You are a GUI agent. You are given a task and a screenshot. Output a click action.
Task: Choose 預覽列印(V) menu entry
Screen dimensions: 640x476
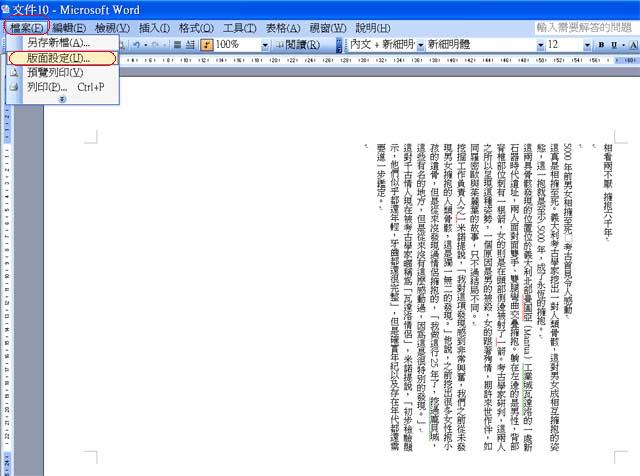click(63, 73)
